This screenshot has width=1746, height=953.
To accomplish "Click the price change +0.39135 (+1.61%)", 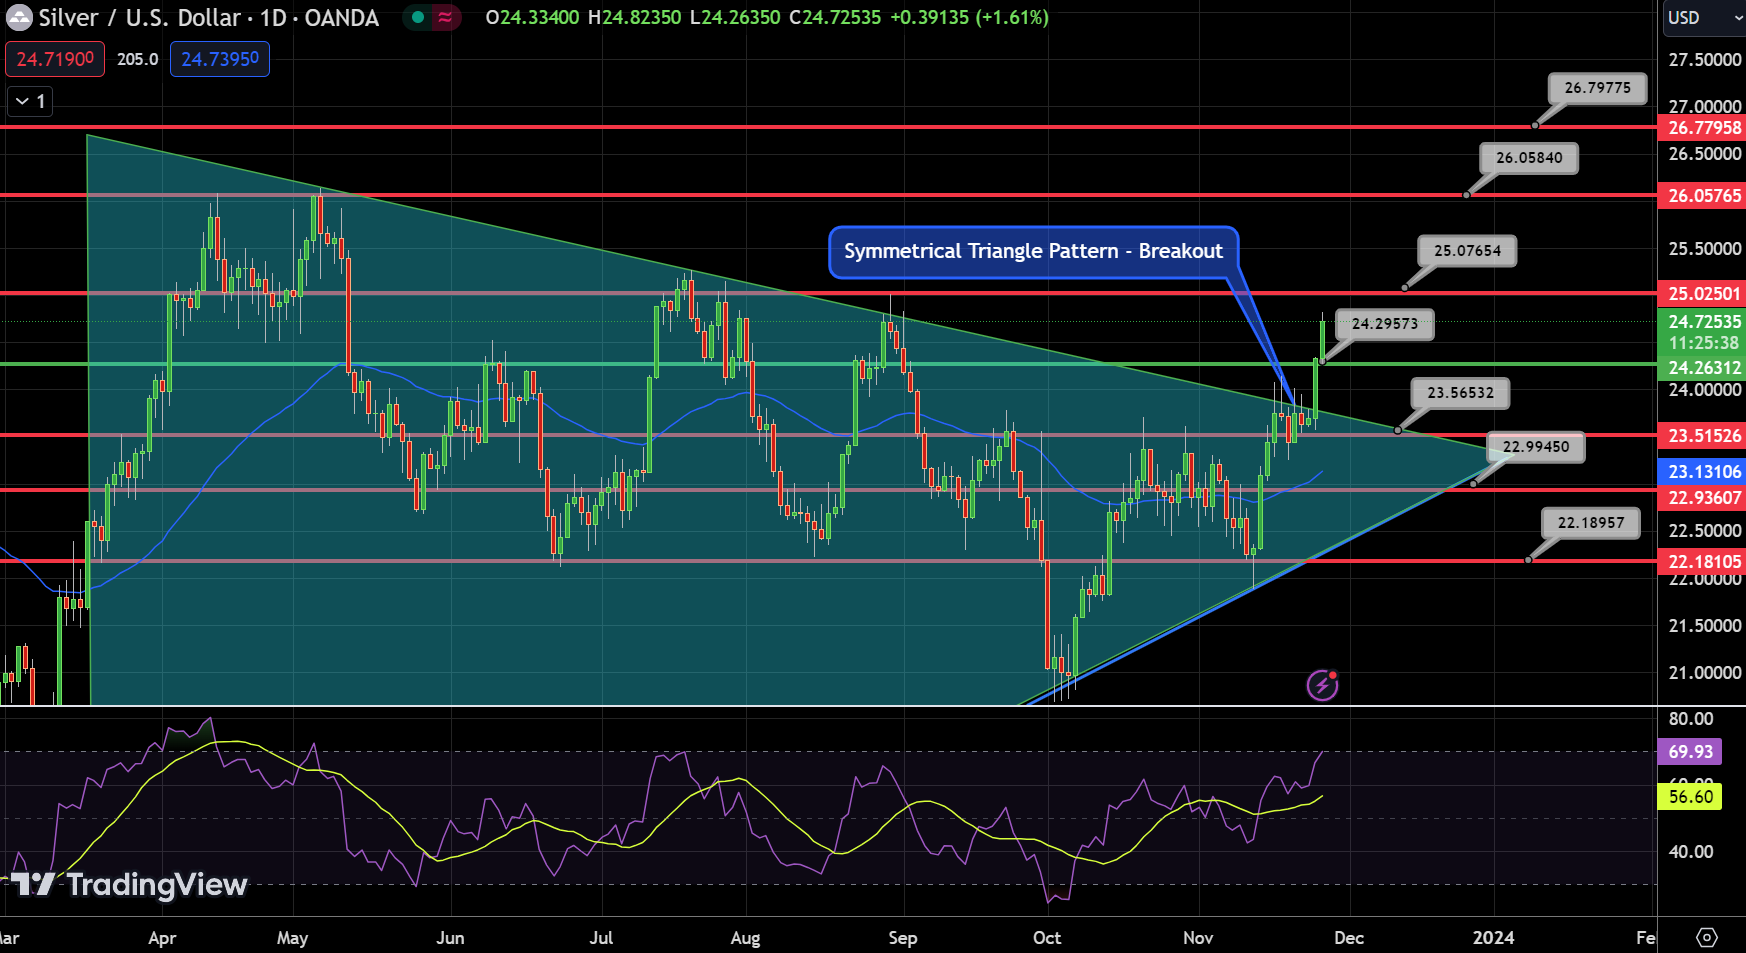I will [x=969, y=18].
